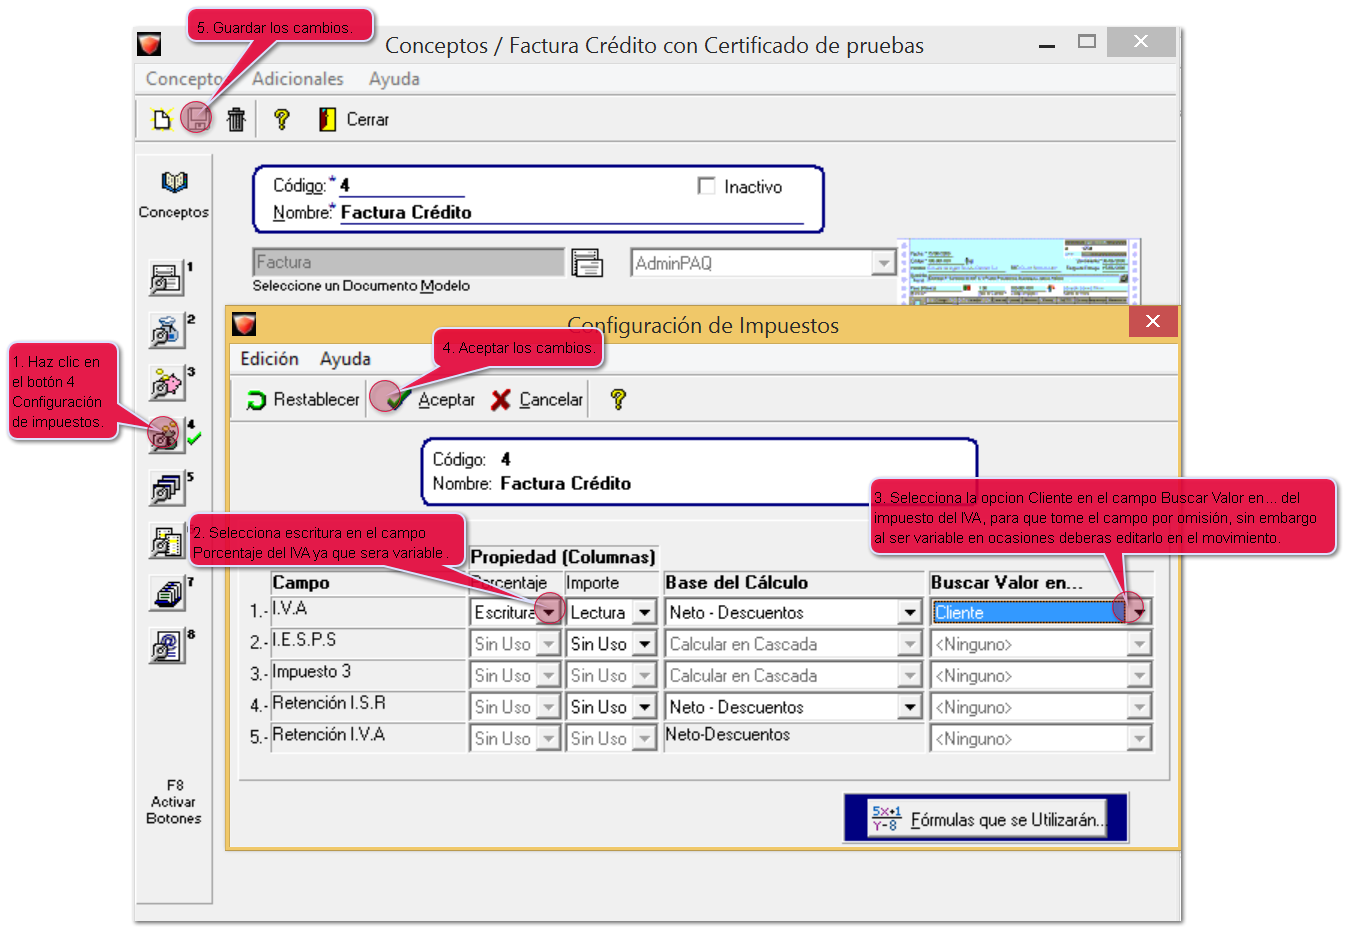1348x930 pixels.
Task: Open the Conceptos book icon in sidebar
Action: [x=174, y=182]
